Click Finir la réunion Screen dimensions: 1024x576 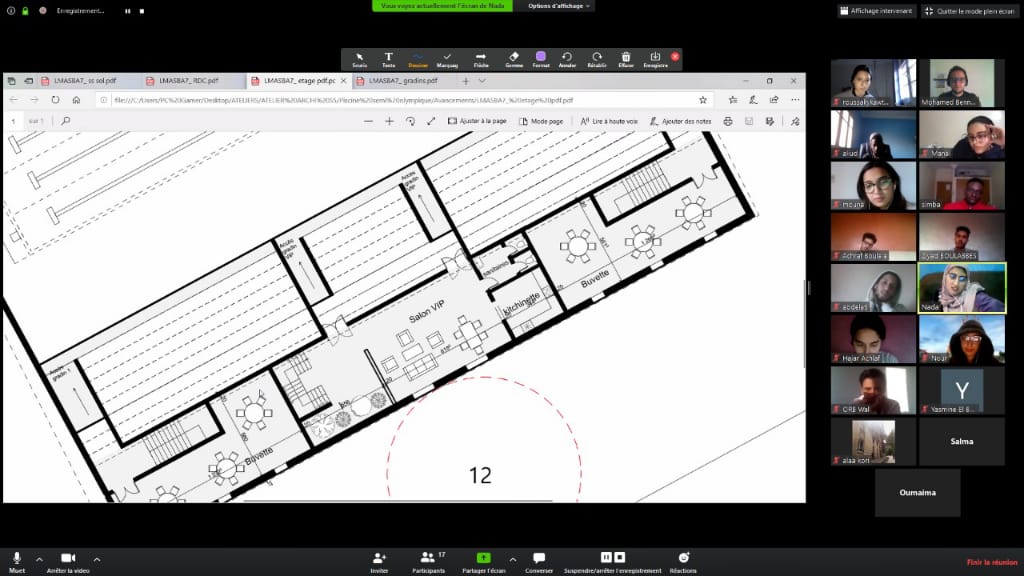(x=992, y=562)
